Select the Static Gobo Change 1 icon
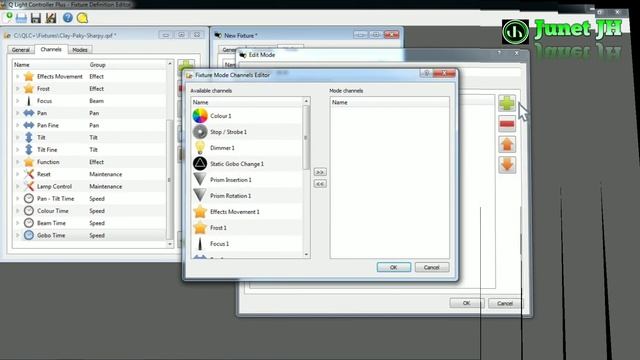Screen dimensions: 640x360 click(x=200, y=164)
